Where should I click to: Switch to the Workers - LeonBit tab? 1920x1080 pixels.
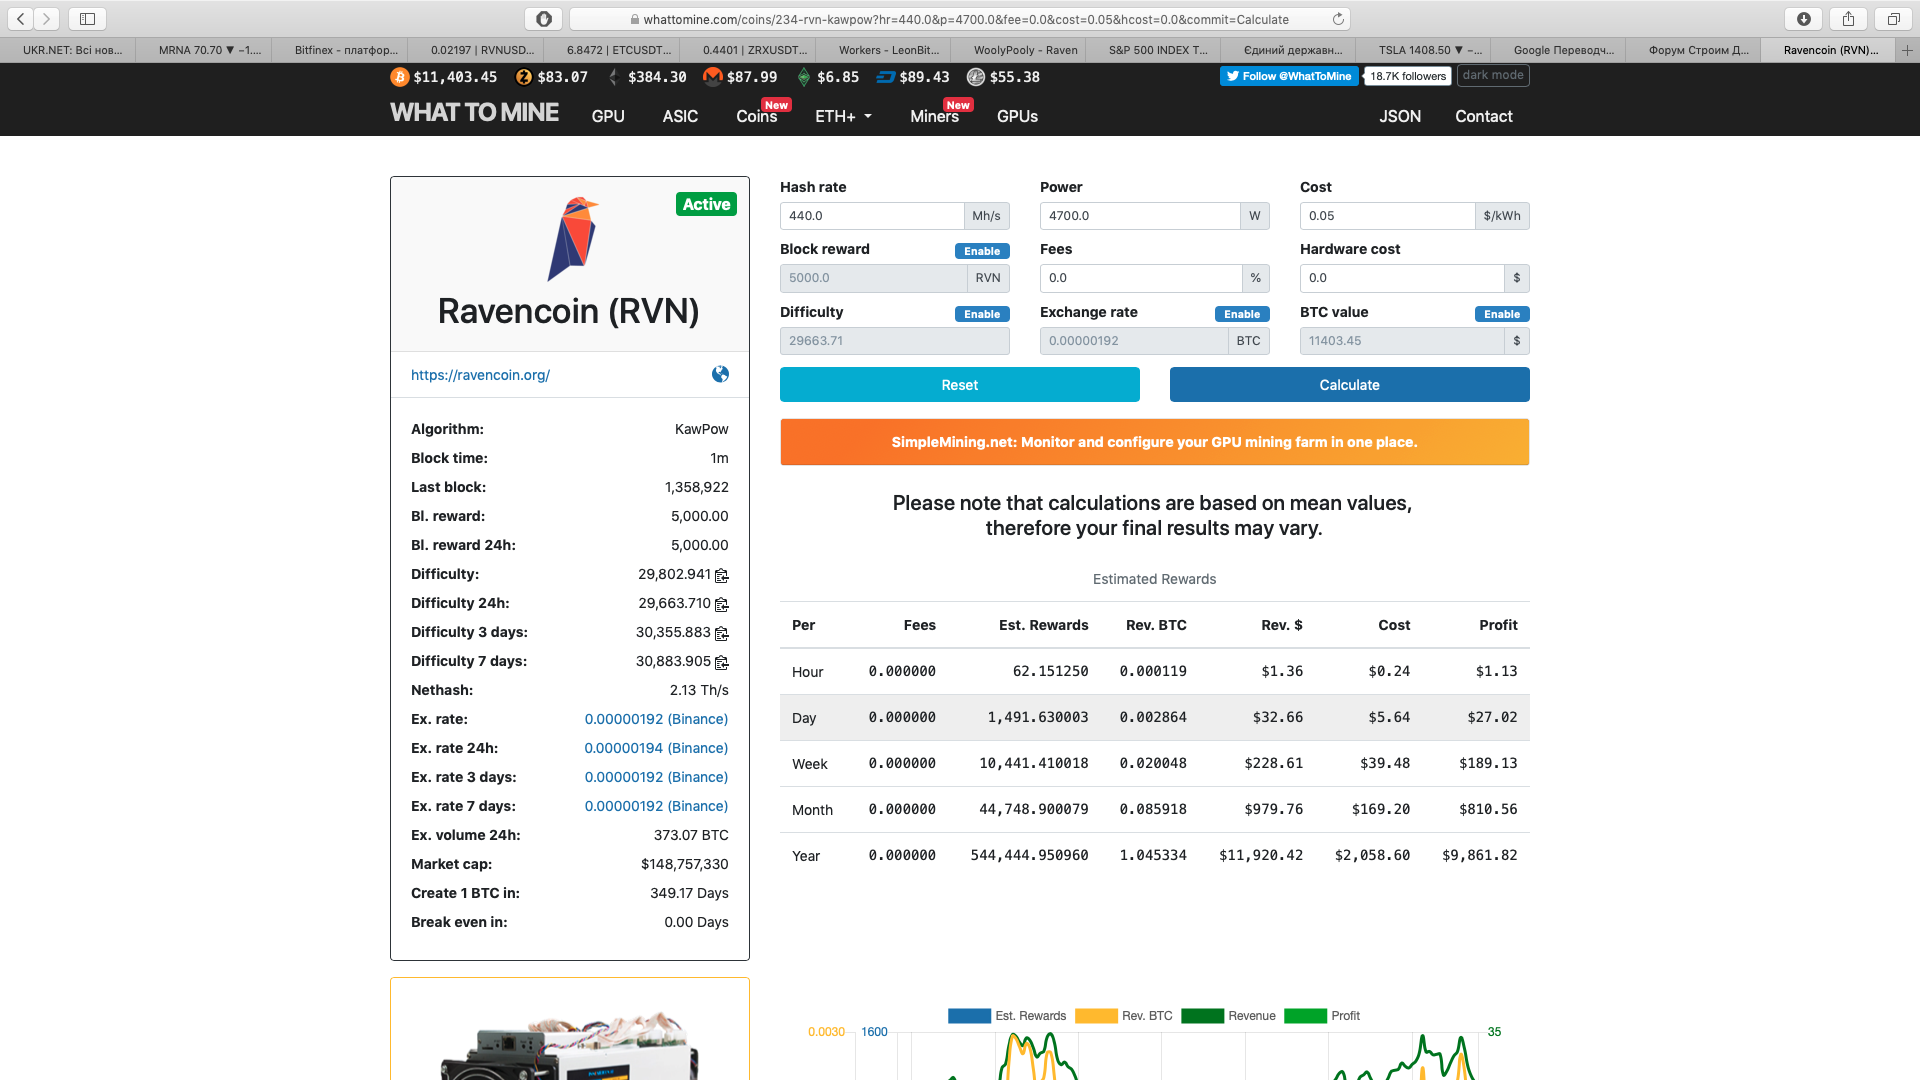882,50
